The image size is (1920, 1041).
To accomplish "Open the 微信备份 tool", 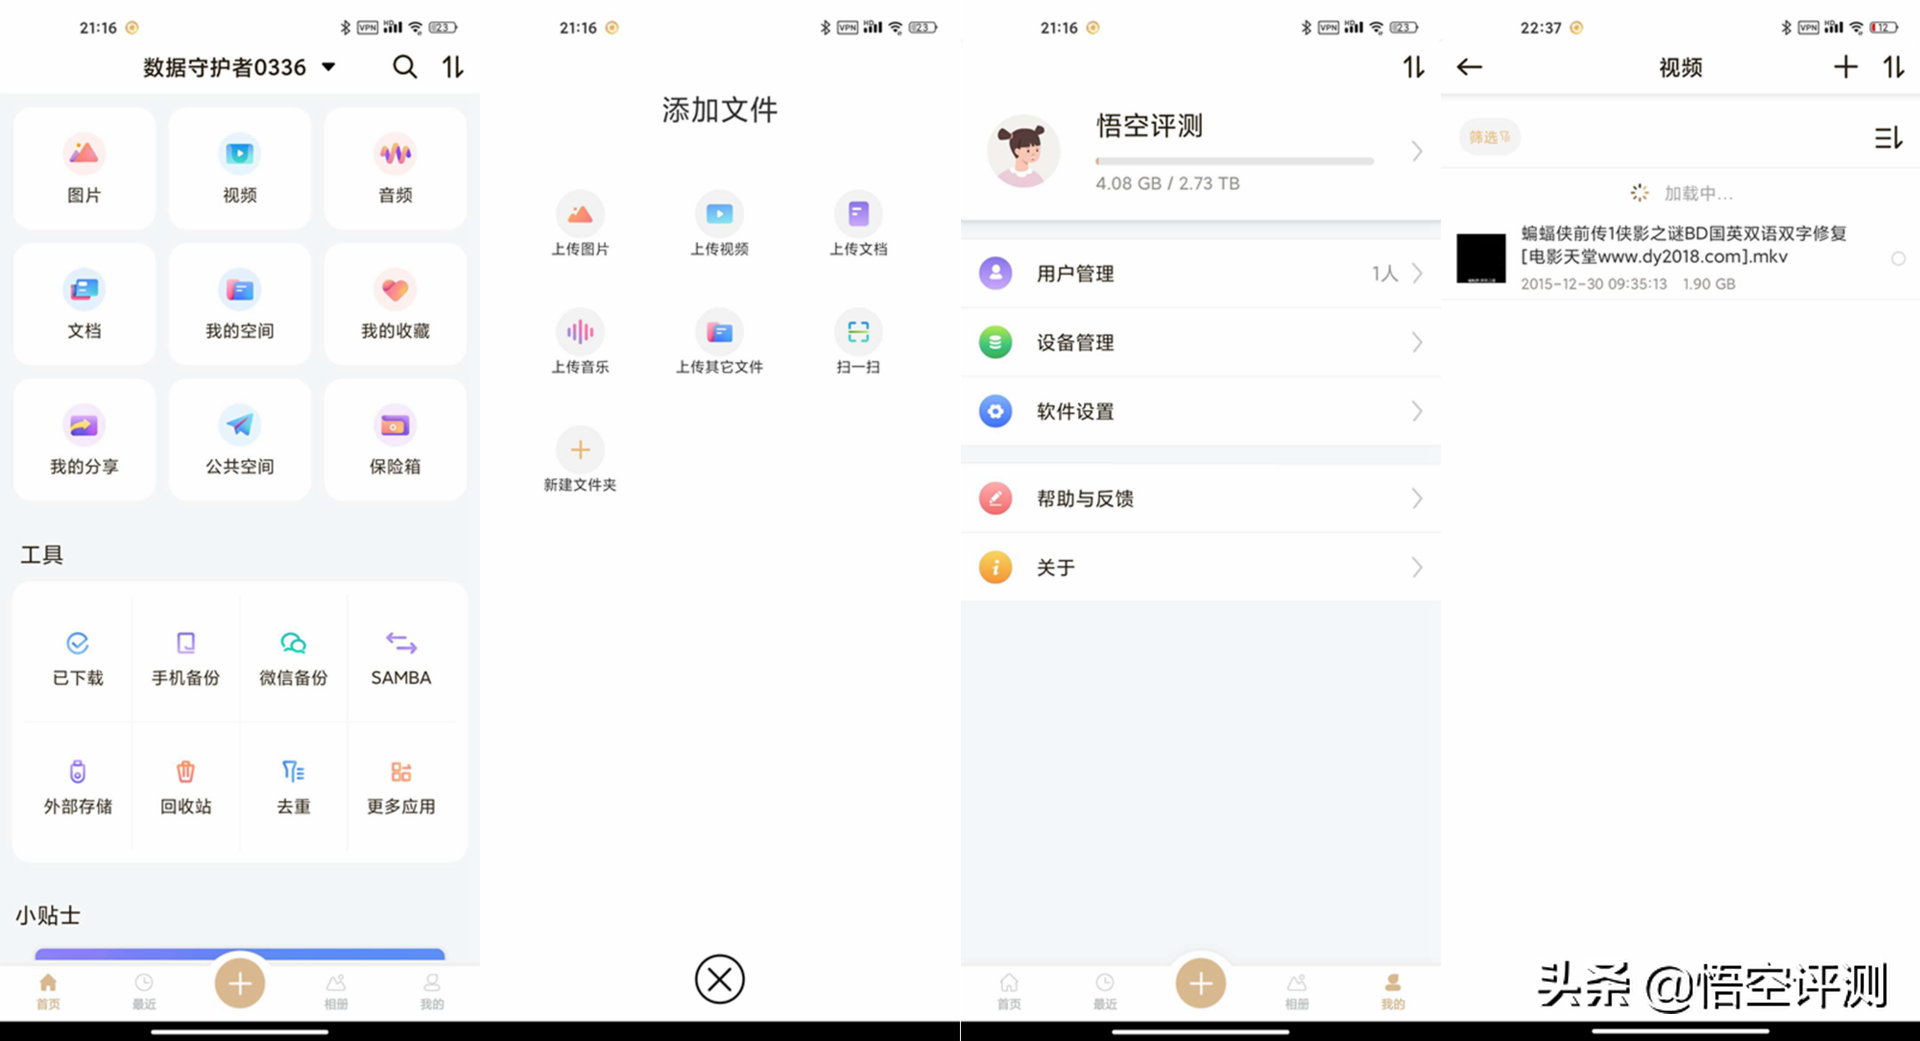I will pos(293,658).
